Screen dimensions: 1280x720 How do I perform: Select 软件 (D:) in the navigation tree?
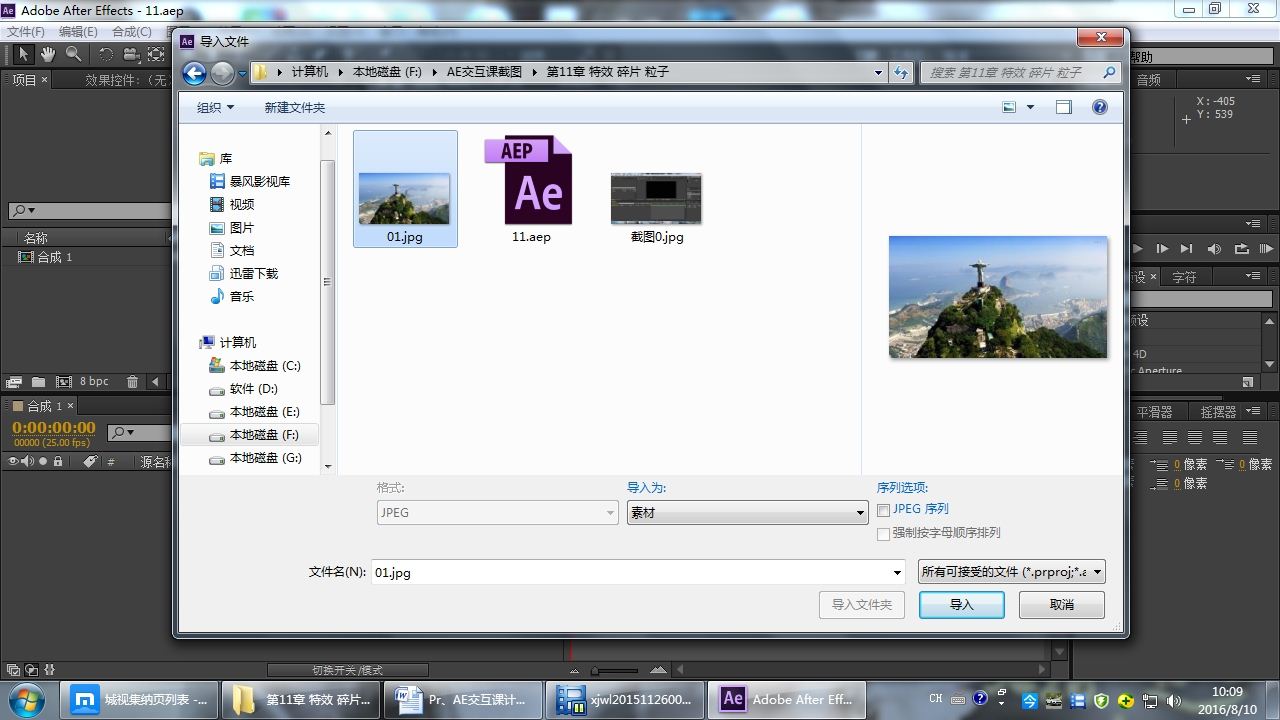[x=254, y=389]
